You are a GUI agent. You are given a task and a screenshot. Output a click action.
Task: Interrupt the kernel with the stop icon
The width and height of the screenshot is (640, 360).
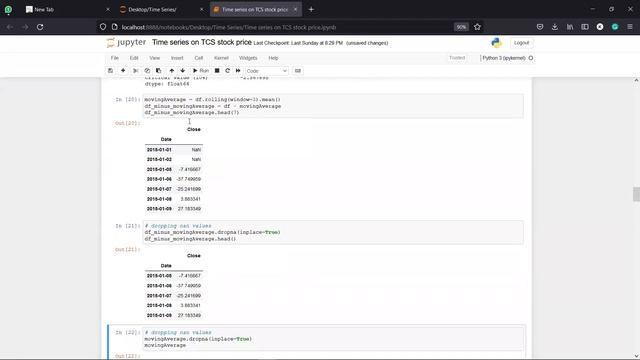(x=217, y=71)
